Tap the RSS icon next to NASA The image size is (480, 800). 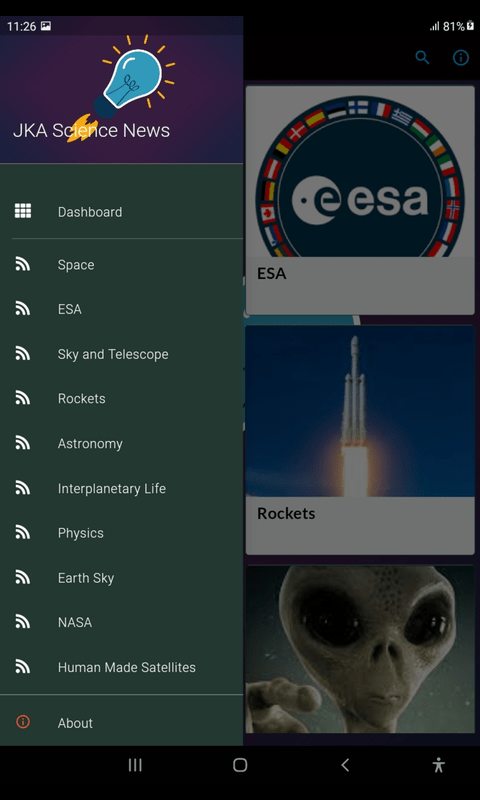pos(22,622)
